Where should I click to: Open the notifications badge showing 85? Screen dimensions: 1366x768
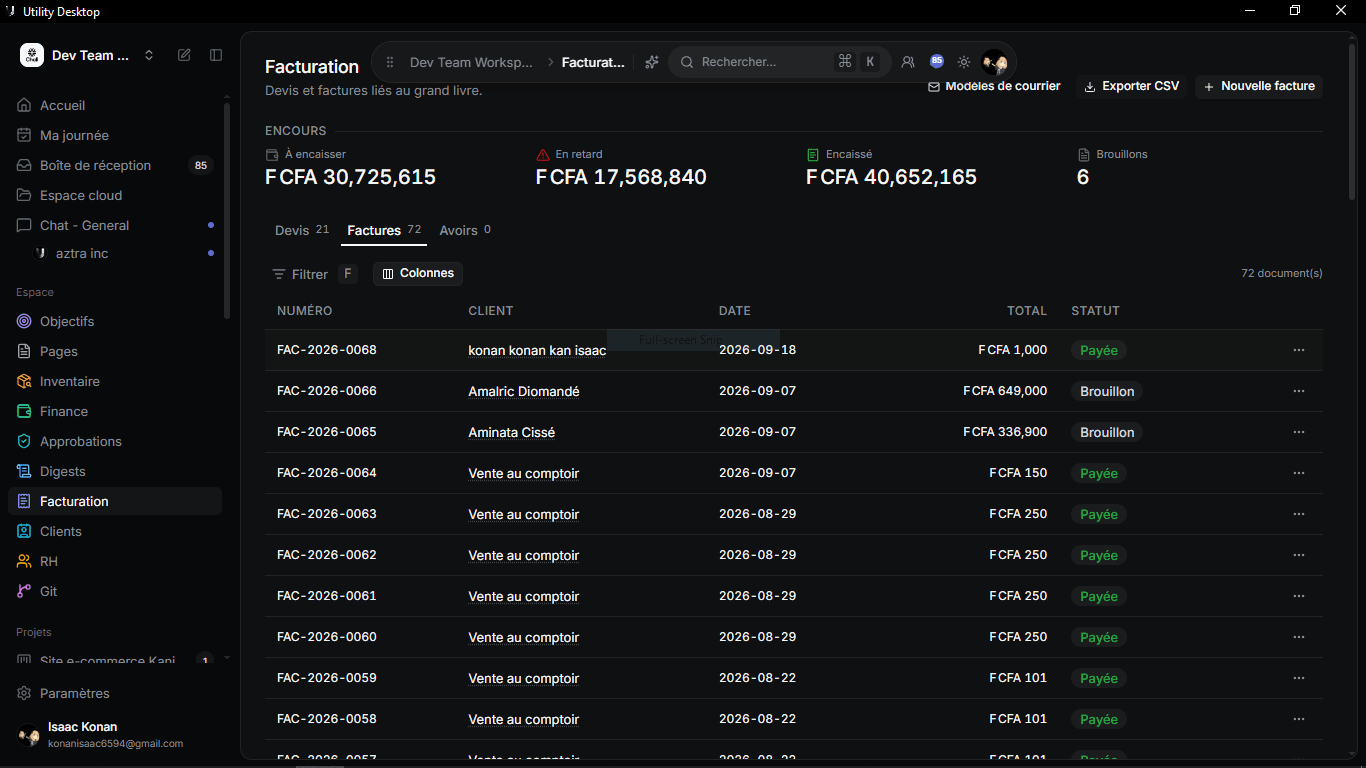point(937,61)
